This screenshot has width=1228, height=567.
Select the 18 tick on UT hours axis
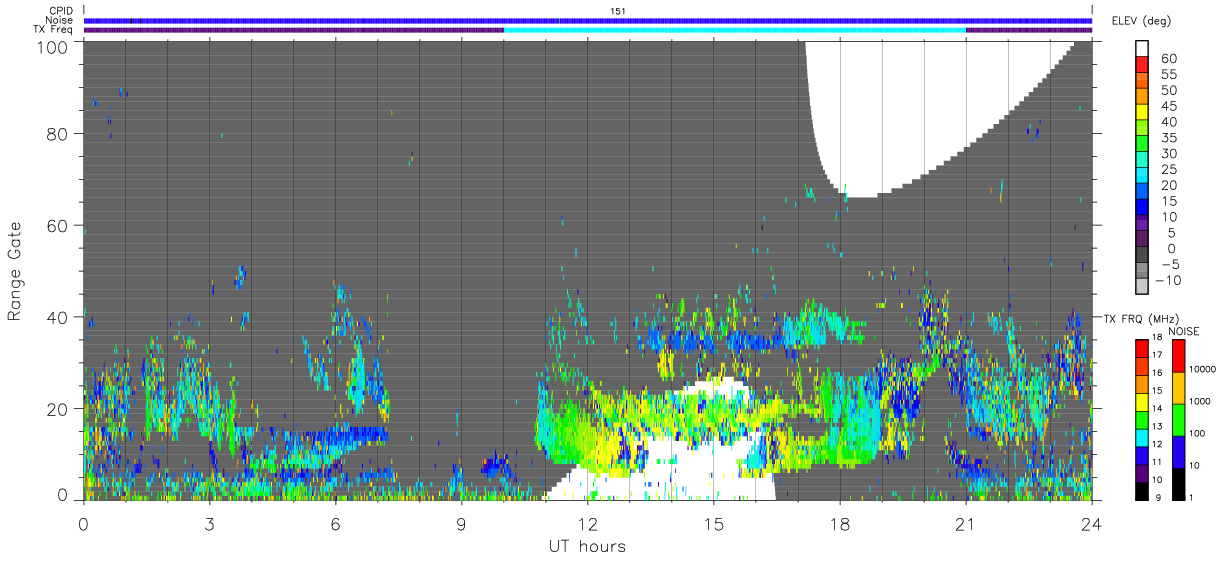pyautogui.click(x=839, y=523)
